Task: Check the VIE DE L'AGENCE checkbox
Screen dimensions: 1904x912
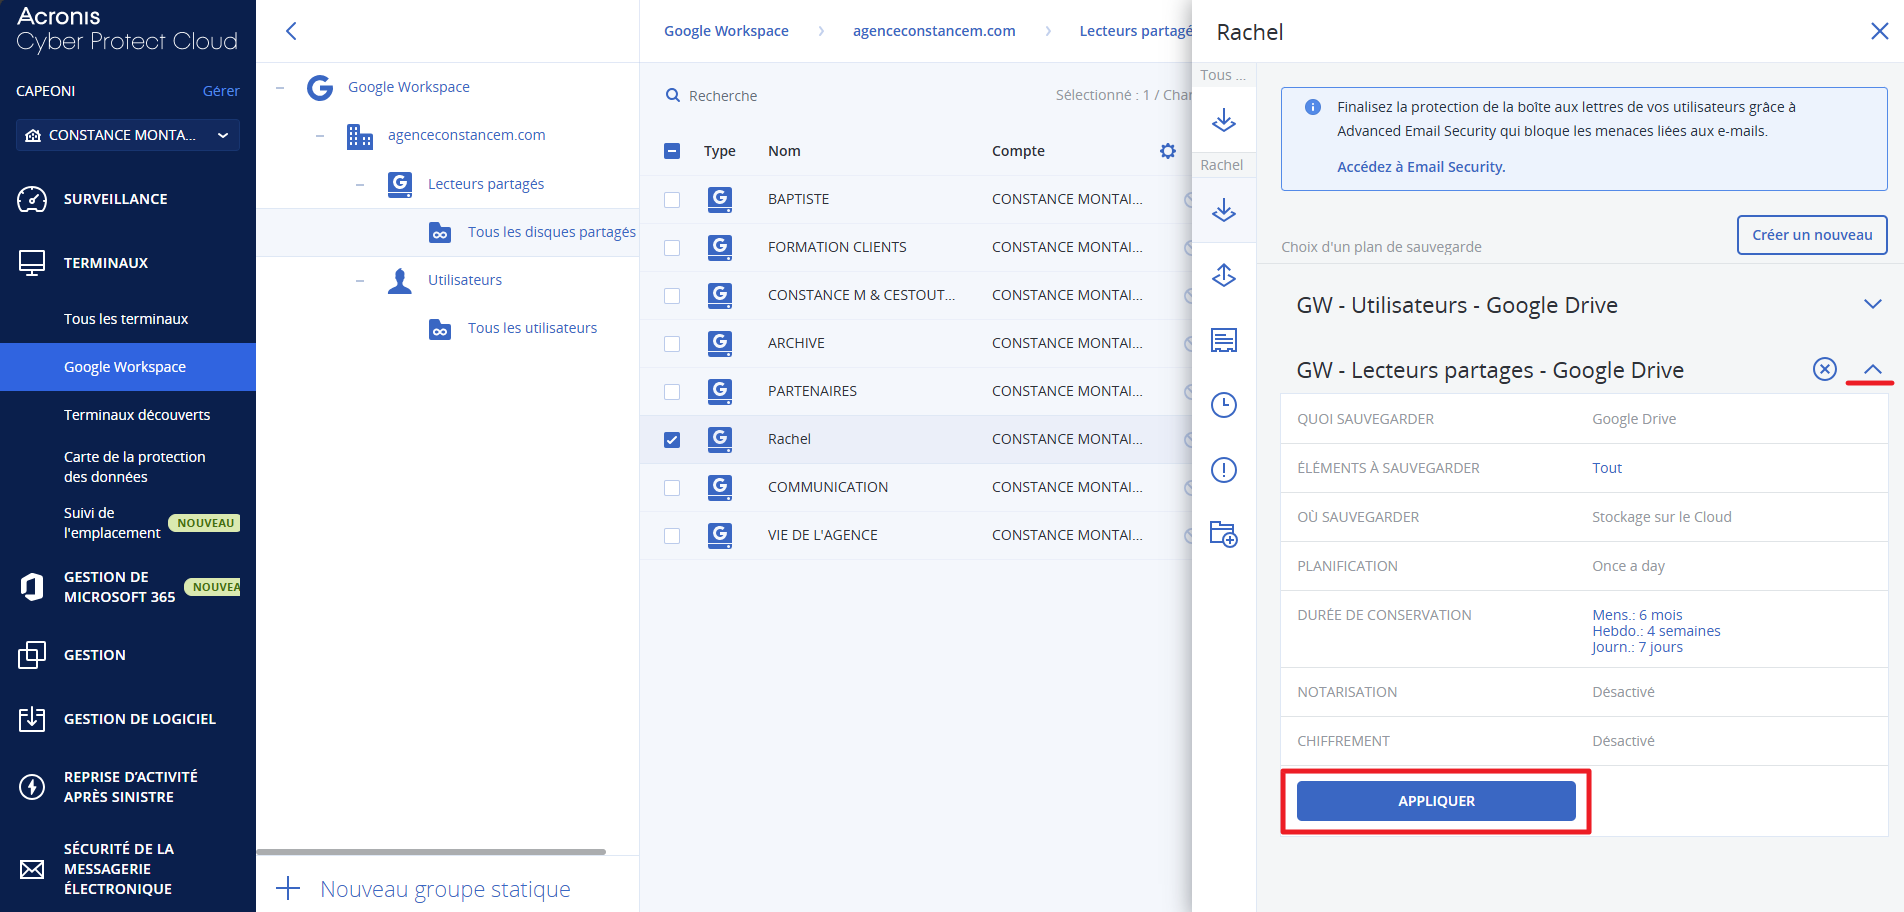Action: click(672, 536)
